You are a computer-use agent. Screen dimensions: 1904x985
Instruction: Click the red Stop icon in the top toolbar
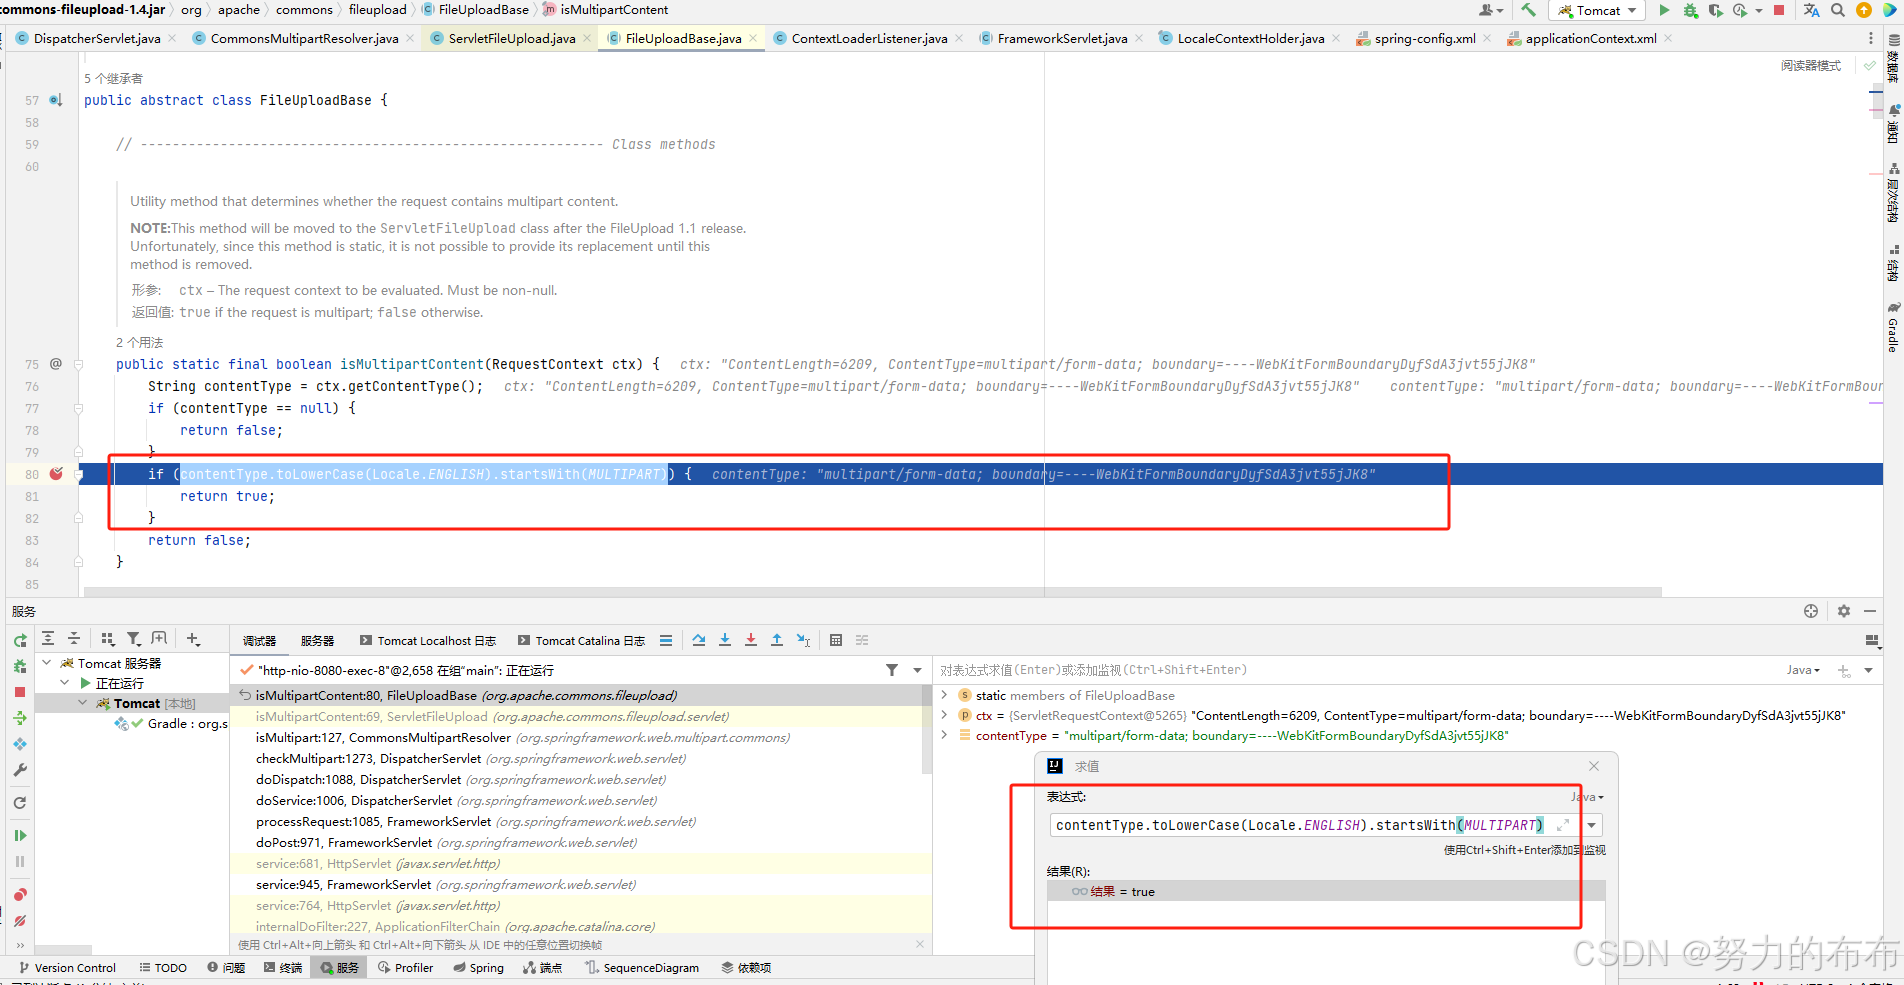pos(1779,10)
